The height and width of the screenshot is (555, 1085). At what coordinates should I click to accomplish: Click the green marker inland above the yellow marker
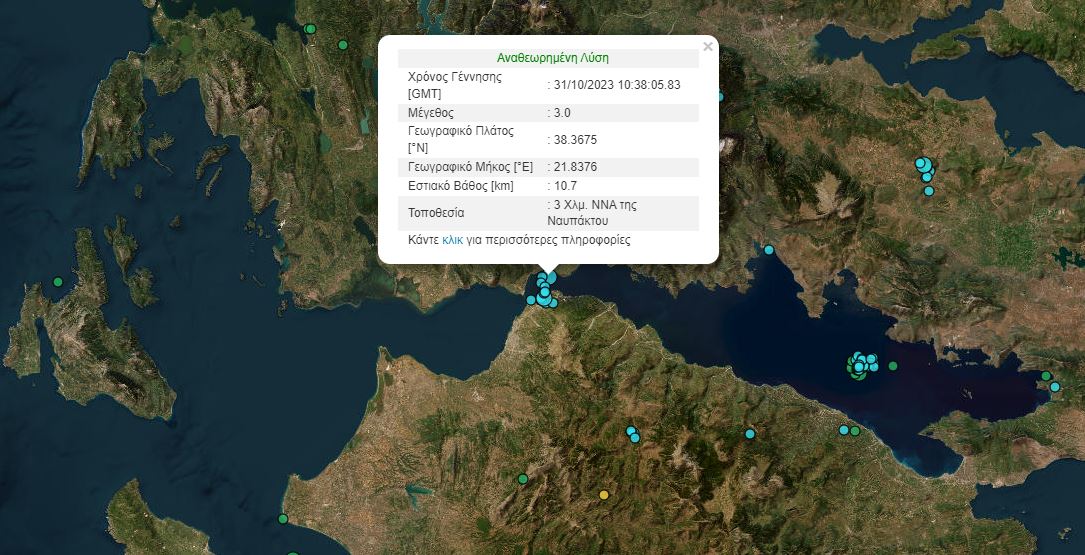pyautogui.click(x=523, y=479)
